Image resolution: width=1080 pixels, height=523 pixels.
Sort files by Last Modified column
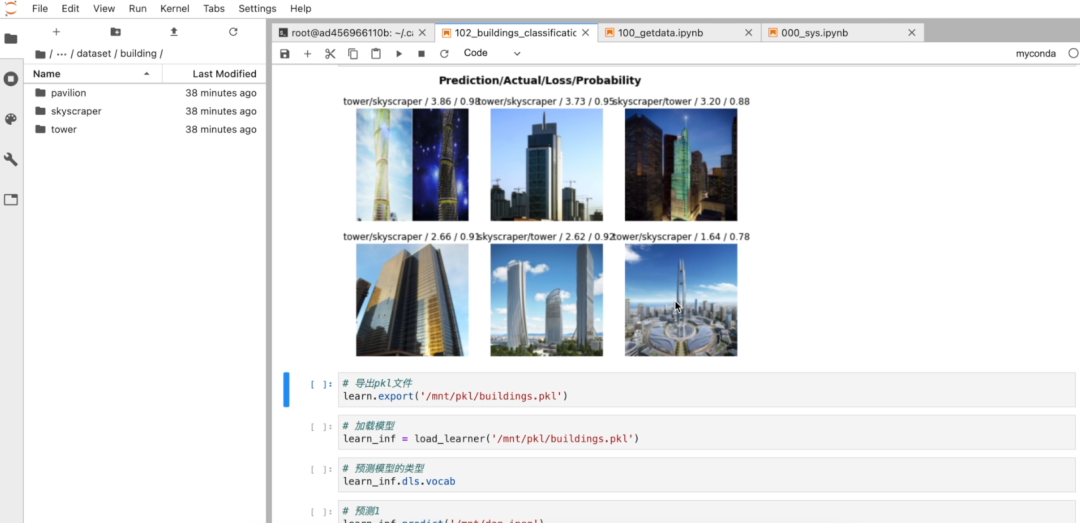[x=224, y=74]
